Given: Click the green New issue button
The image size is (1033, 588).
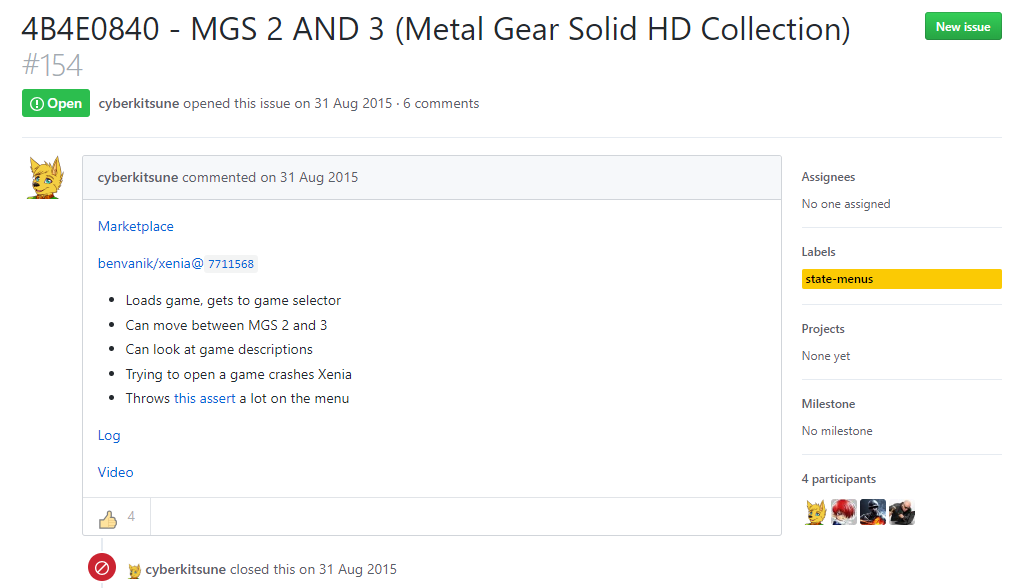Looking at the screenshot, I should pos(963,27).
